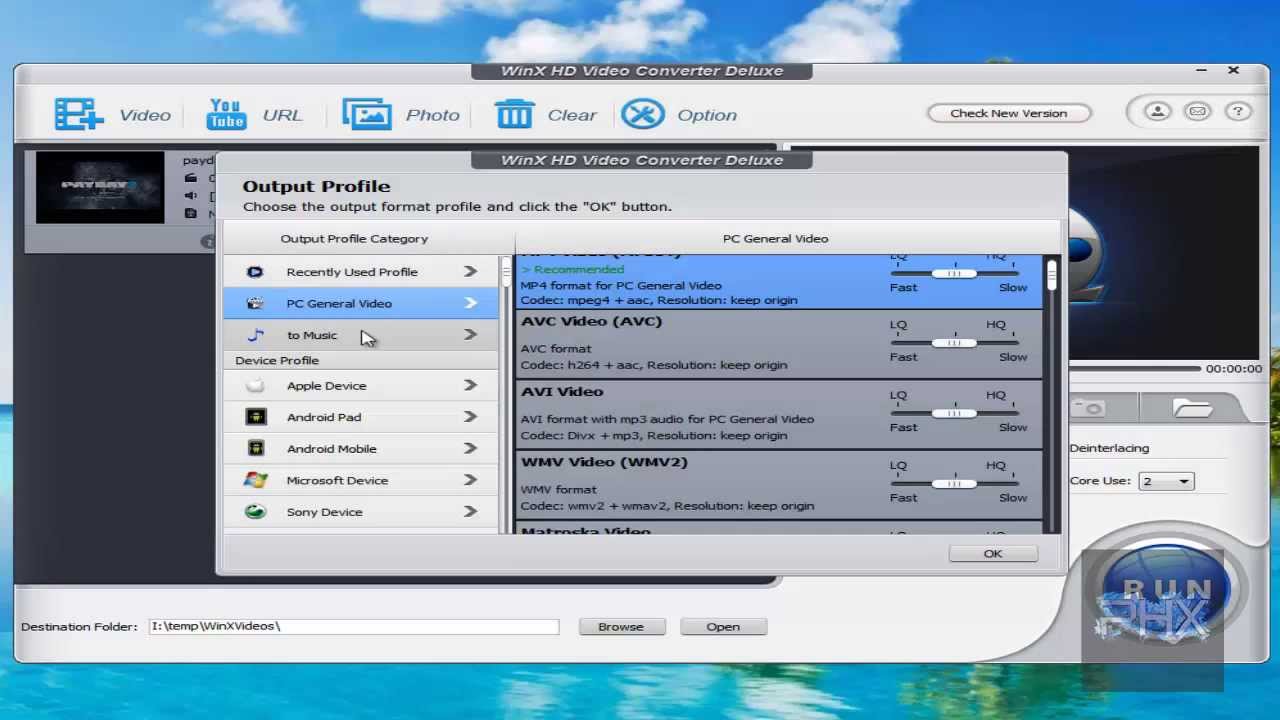Click the Photo slideshow toolbar button

[400, 115]
